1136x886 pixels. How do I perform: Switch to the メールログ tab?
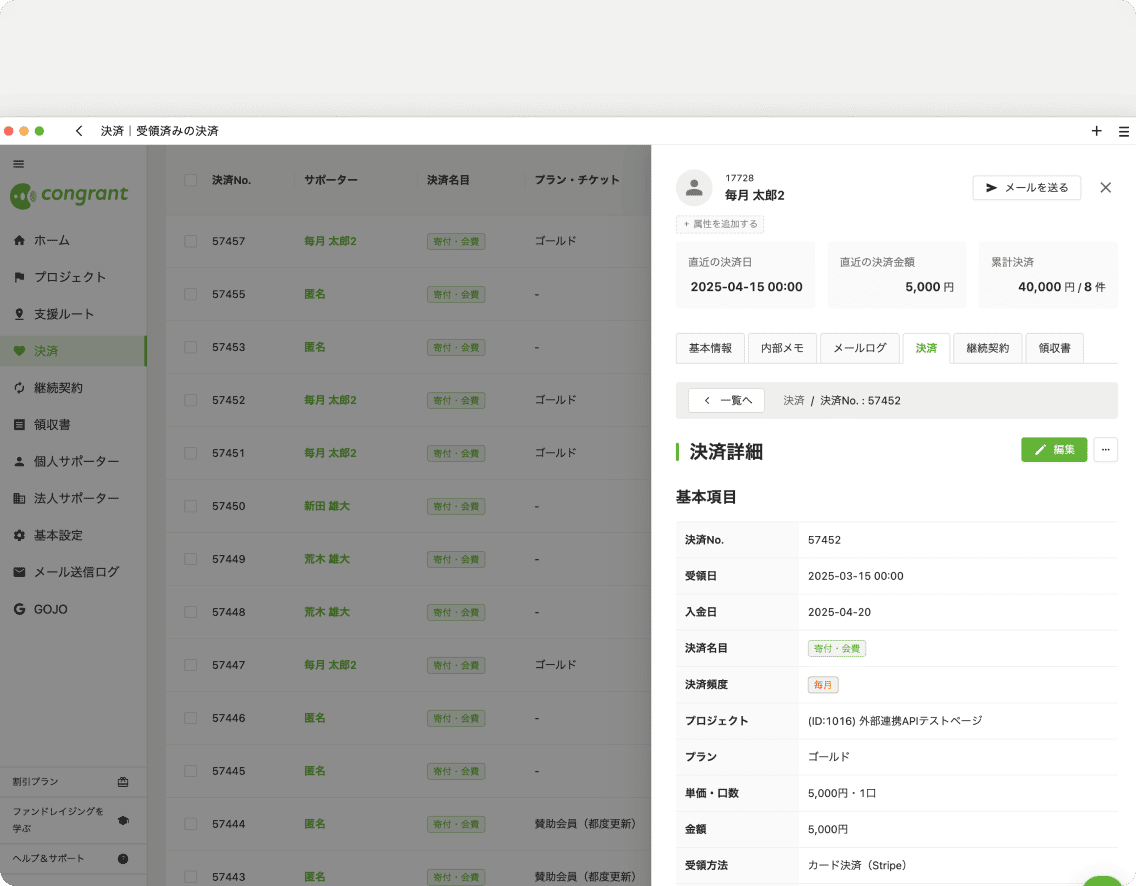pyautogui.click(x=859, y=348)
